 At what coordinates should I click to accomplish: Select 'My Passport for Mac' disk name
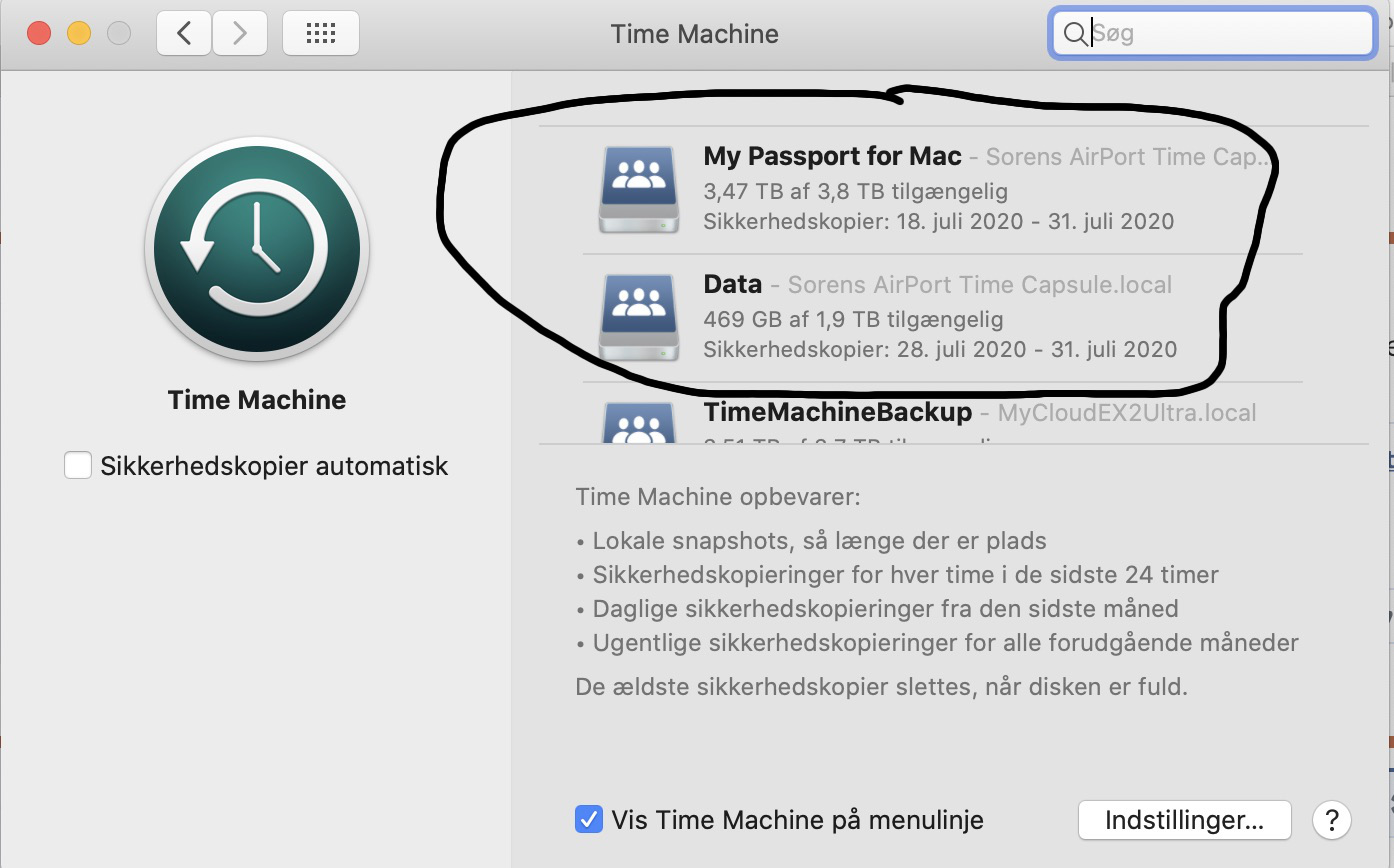click(x=832, y=157)
